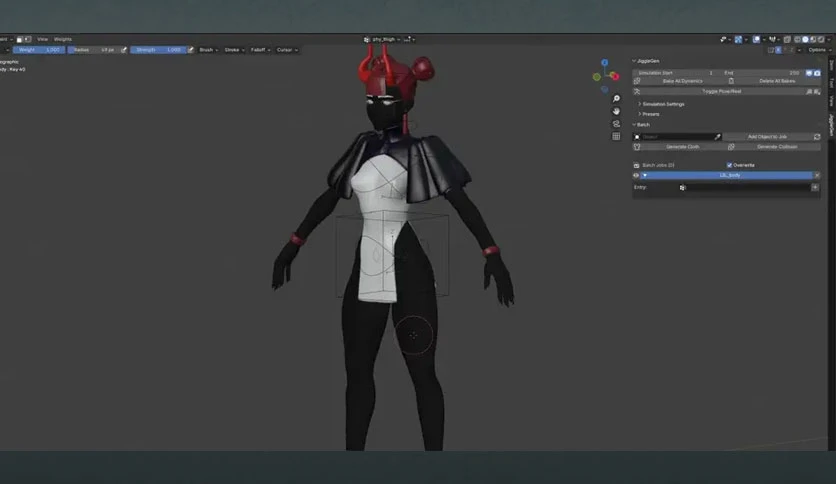Click the Generate Cloth shirt icon

click(x=637, y=147)
